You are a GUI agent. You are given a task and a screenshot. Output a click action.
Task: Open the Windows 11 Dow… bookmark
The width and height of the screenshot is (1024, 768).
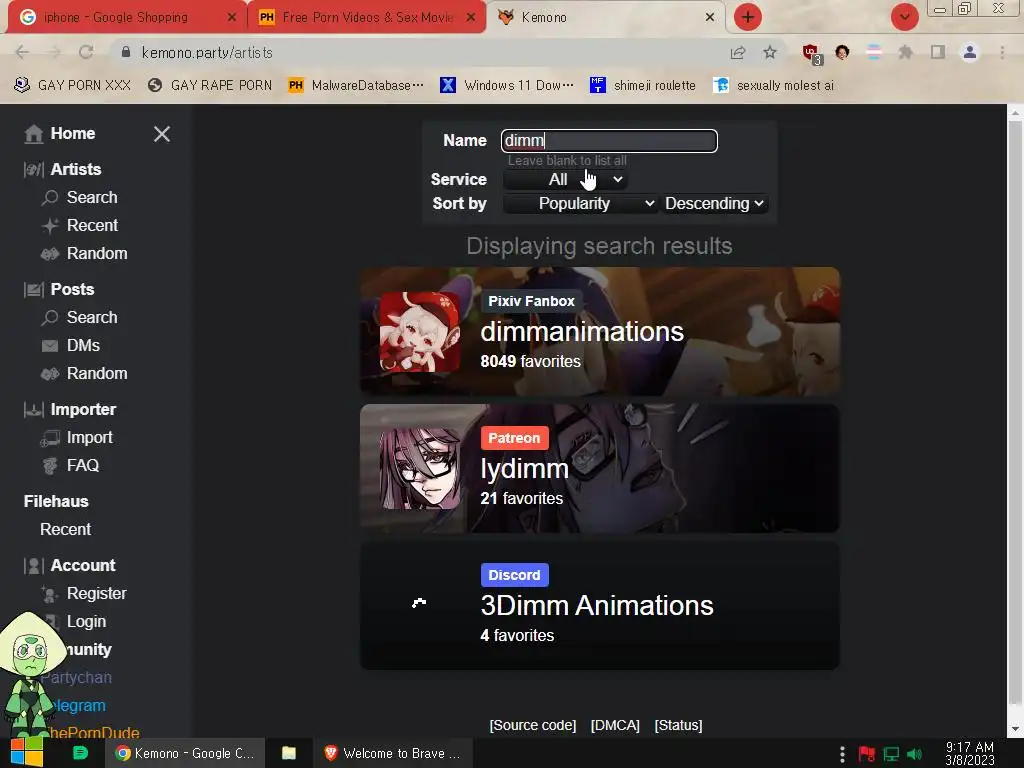[507, 86]
